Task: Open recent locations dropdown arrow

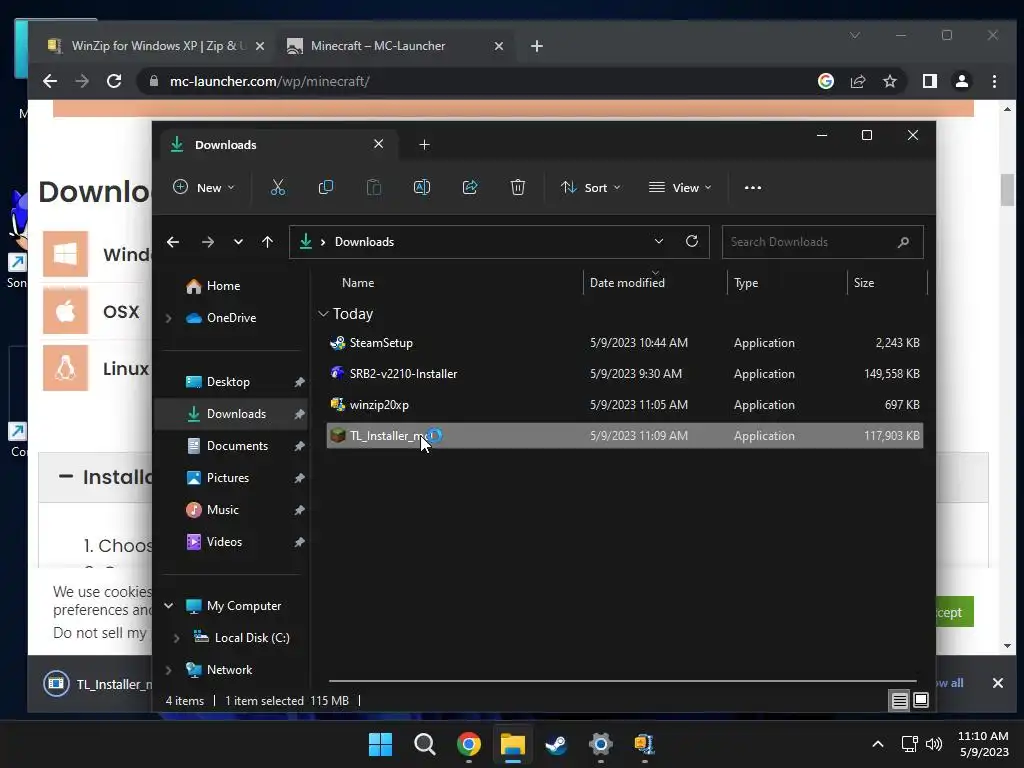Action: [x=238, y=242]
